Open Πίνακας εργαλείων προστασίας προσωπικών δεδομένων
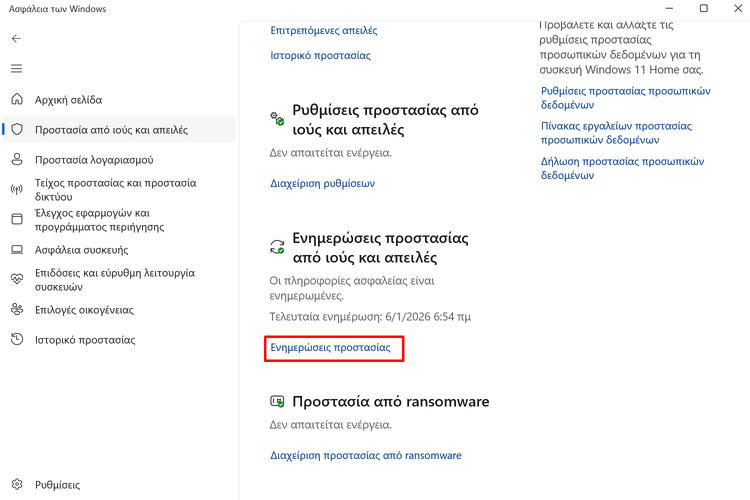This screenshot has width=750, height=500. [x=616, y=133]
